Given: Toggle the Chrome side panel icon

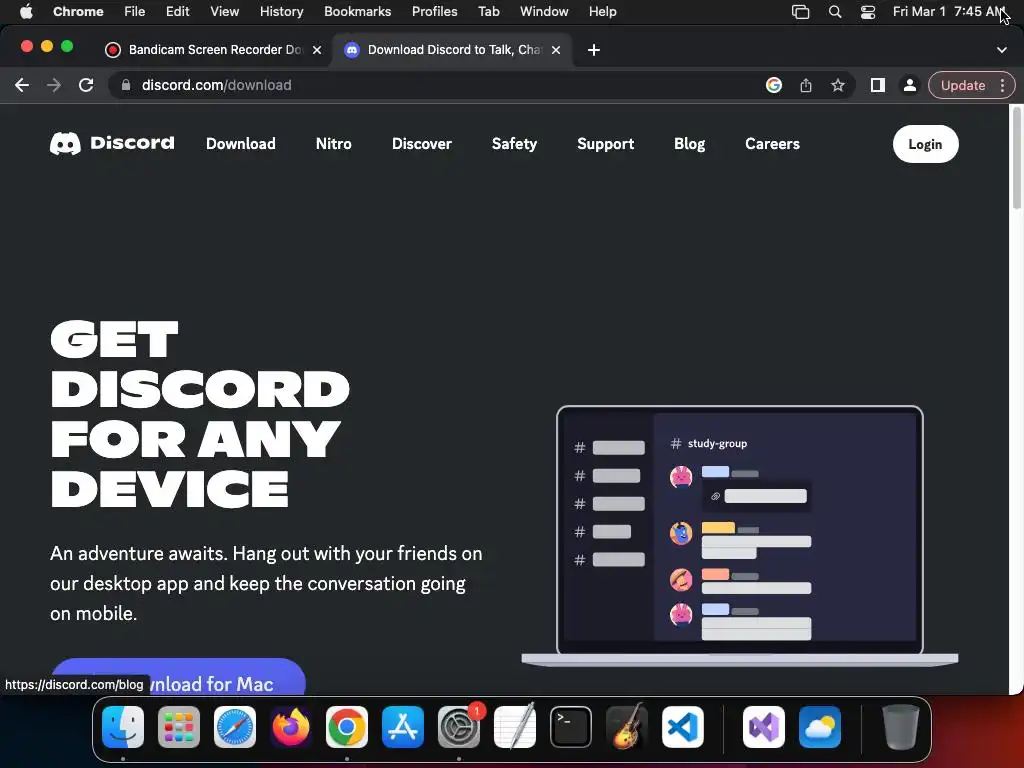Looking at the screenshot, I should [x=878, y=86].
